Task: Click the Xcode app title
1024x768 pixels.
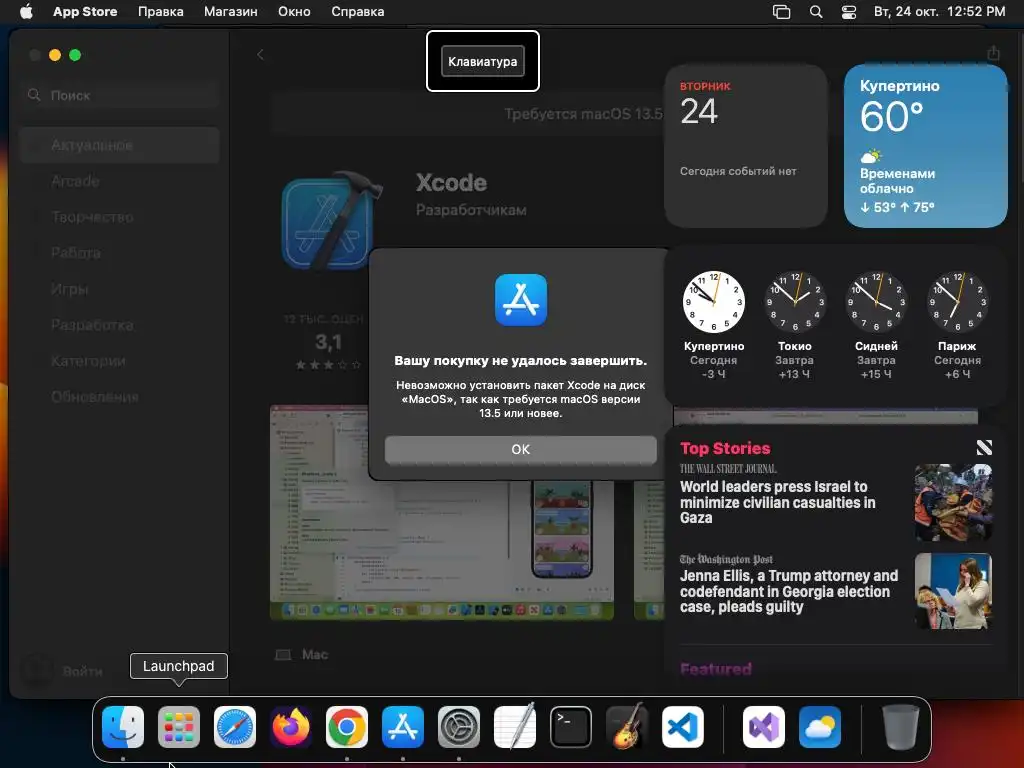Action: pyautogui.click(x=451, y=183)
